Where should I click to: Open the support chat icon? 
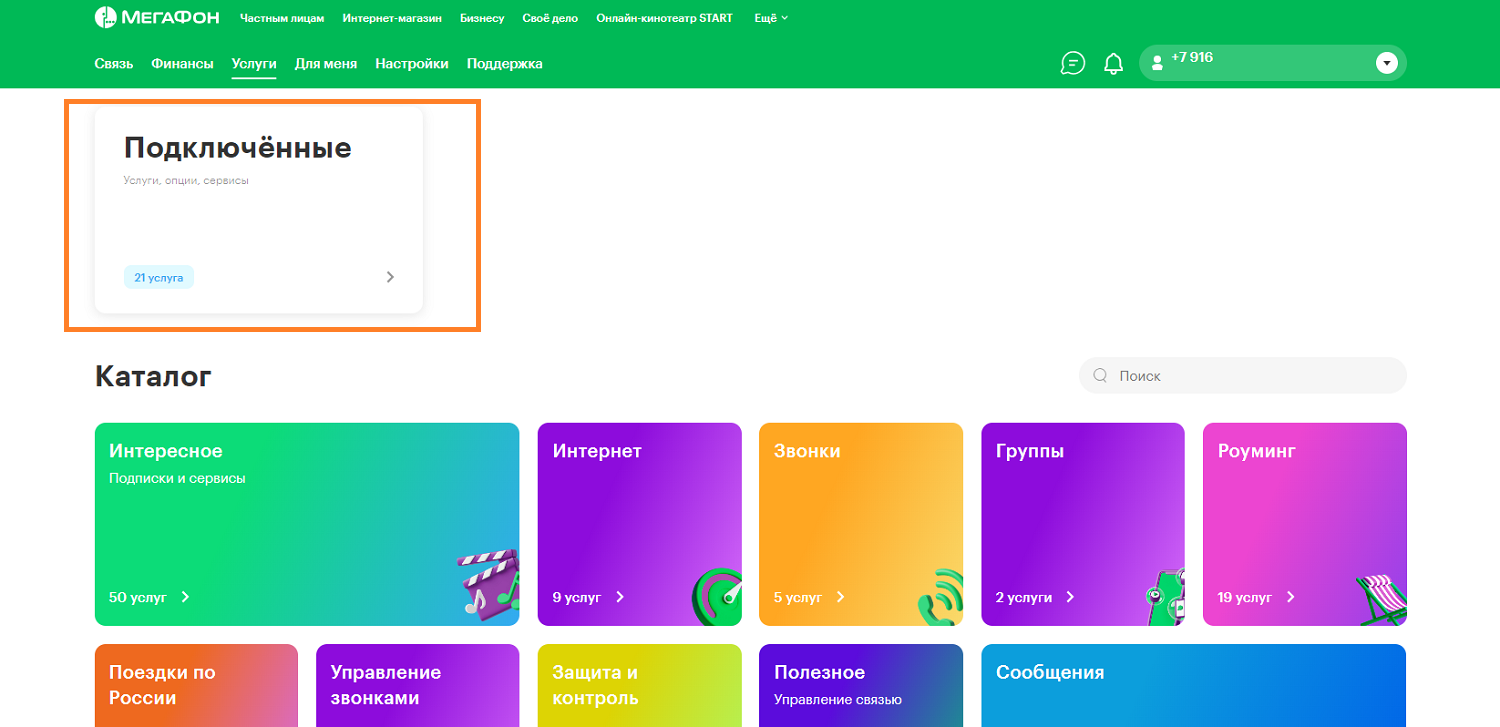point(1073,64)
